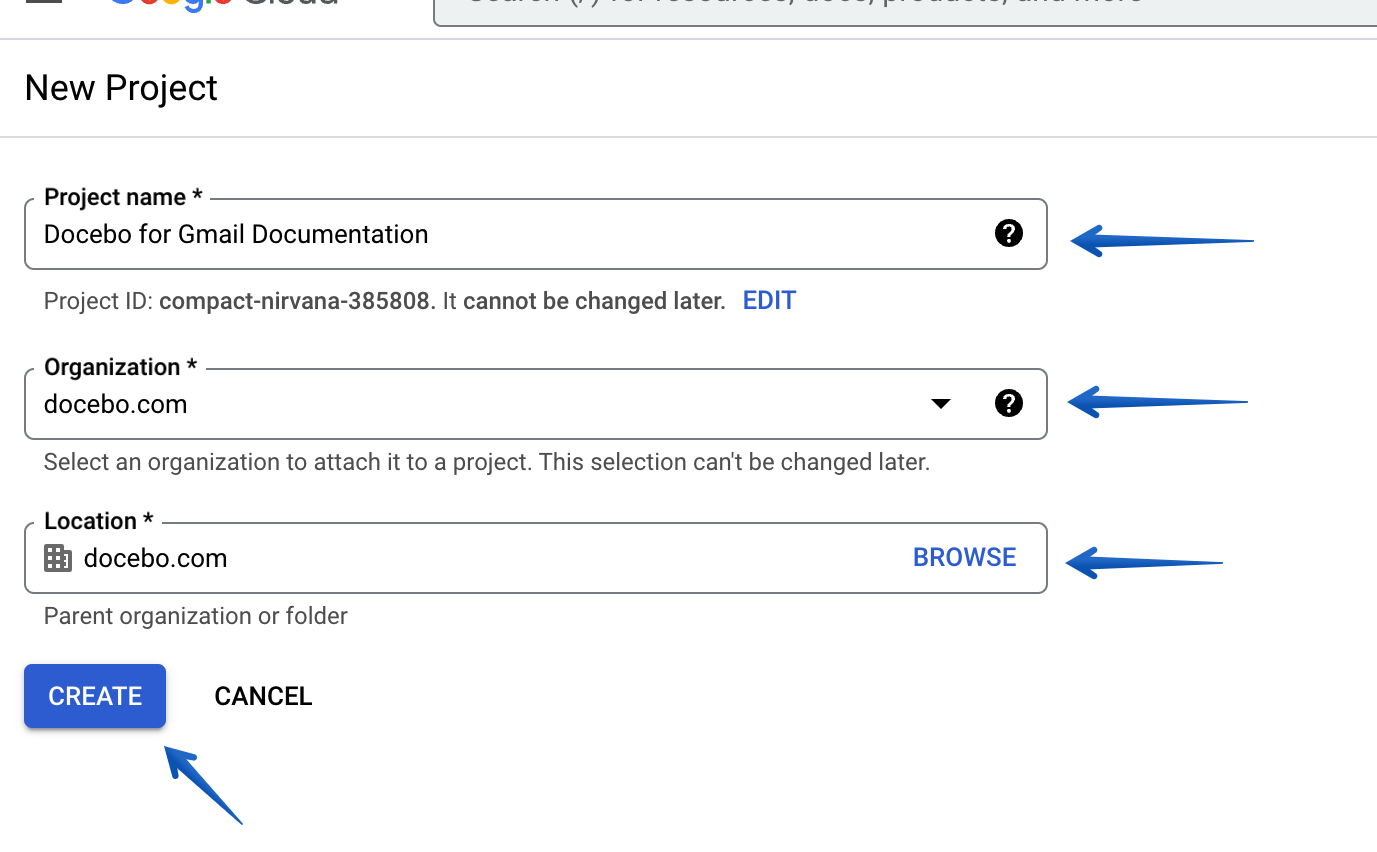1377x852 pixels.
Task: Click the New Project page heading
Action: (121, 88)
